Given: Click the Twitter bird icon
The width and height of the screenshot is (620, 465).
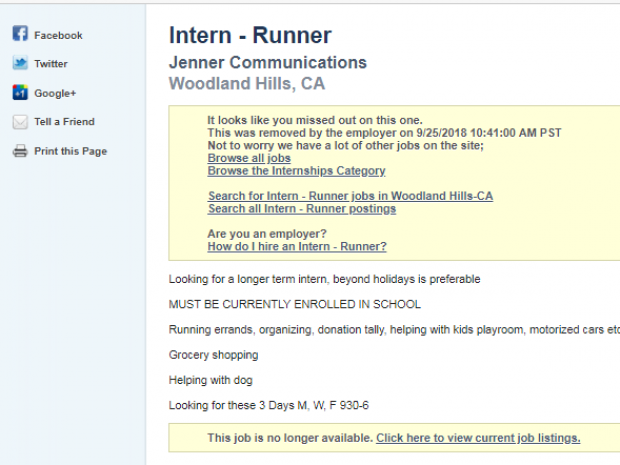Looking at the screenshot, I should 20,63.
